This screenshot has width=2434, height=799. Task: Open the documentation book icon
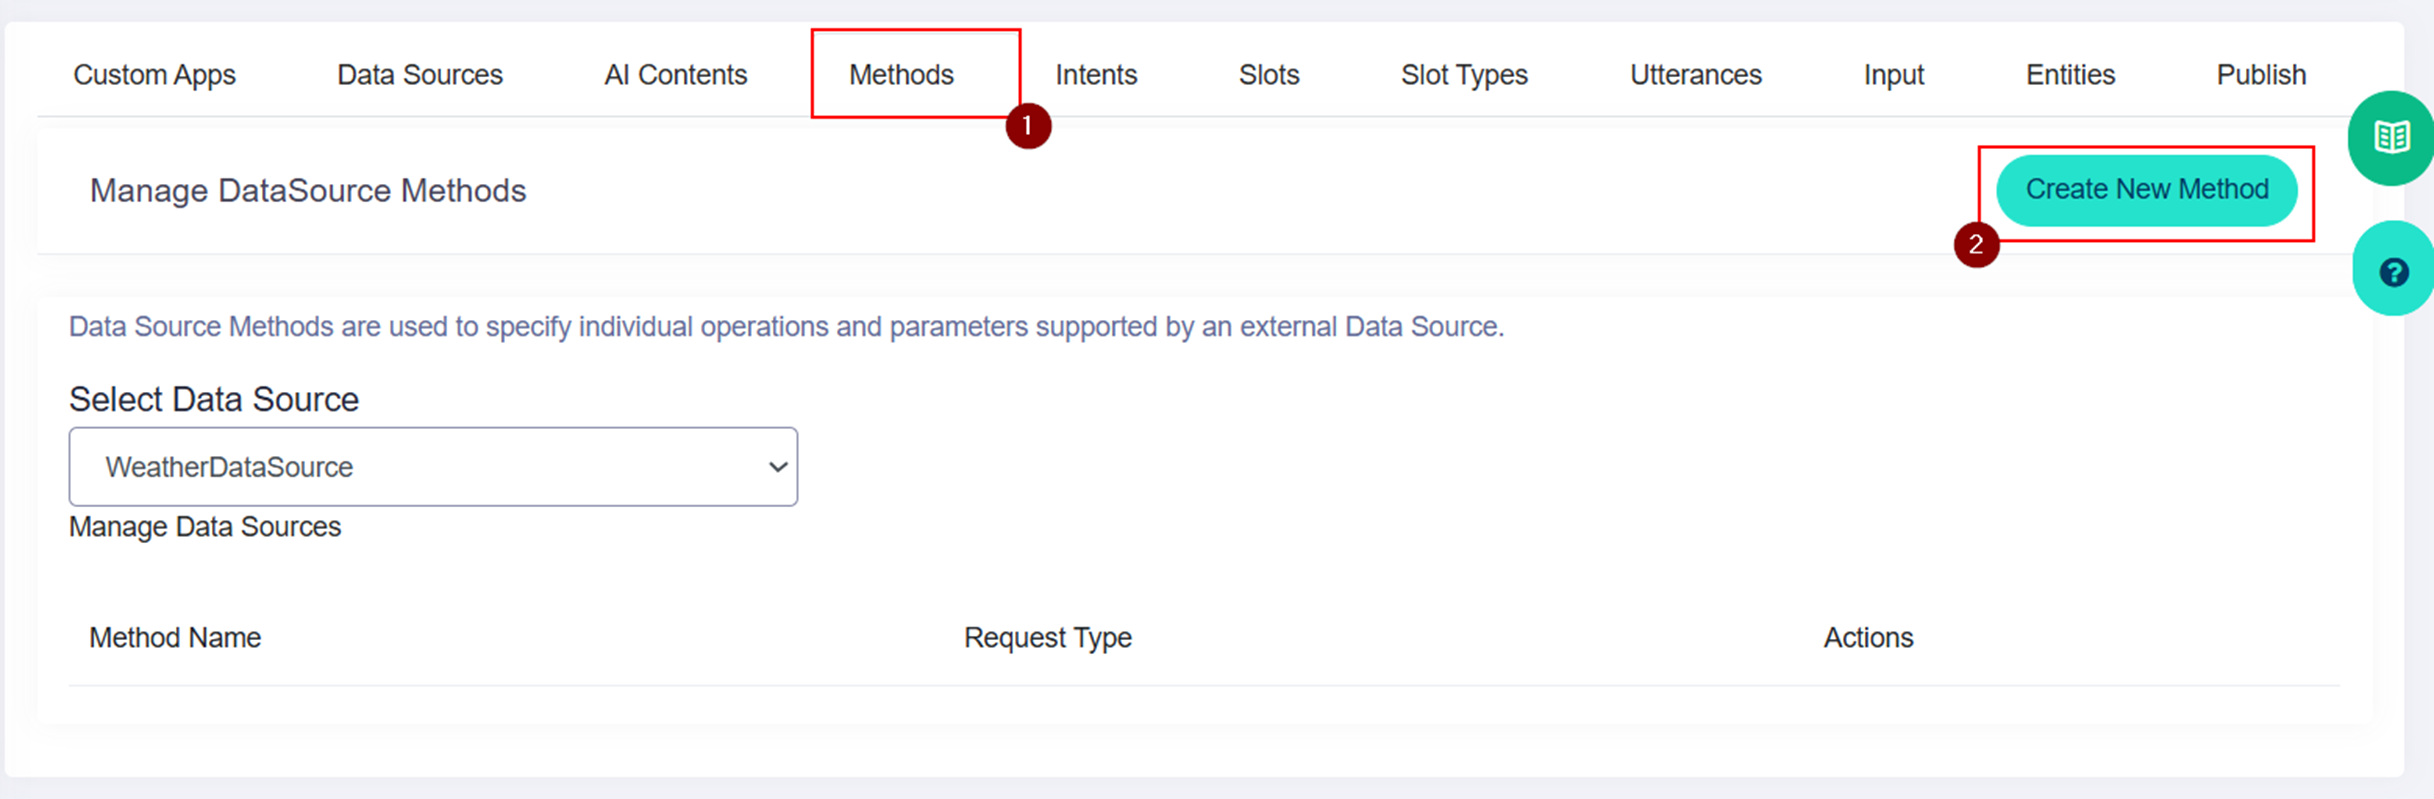[2391, 137]
